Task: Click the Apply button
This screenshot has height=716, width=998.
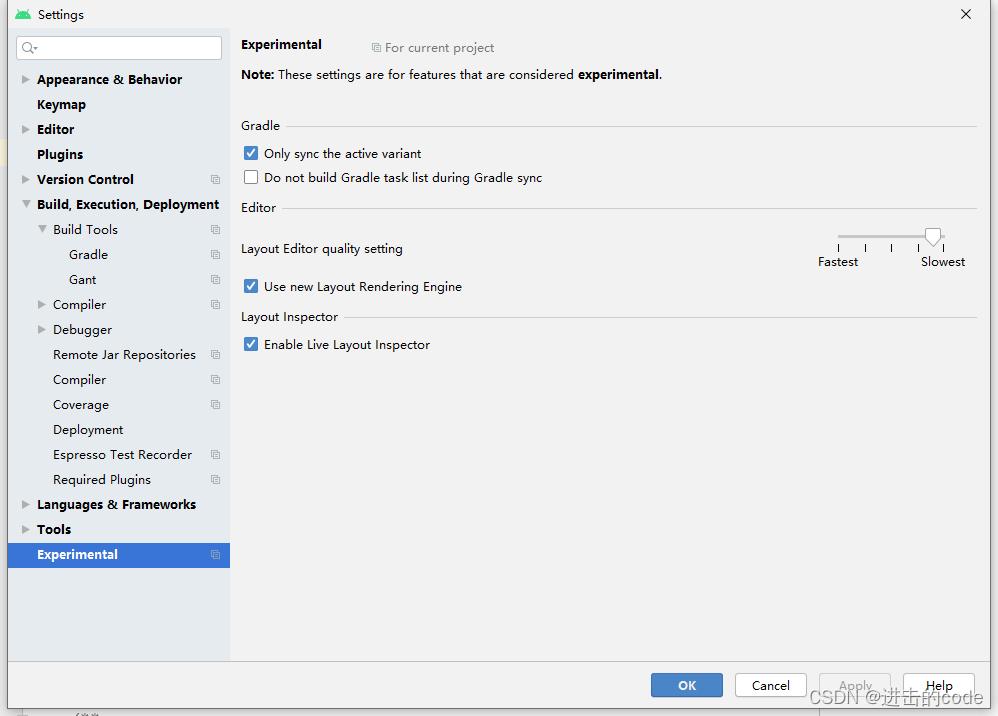Action: [855, 685]
